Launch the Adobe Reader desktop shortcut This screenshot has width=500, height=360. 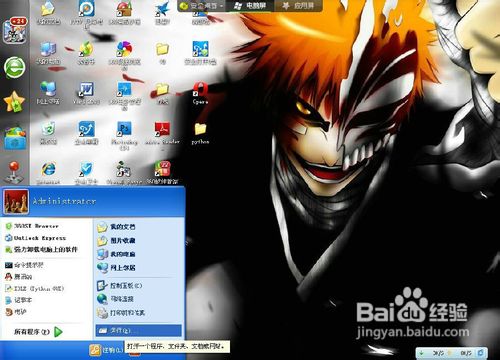[162, 133]
